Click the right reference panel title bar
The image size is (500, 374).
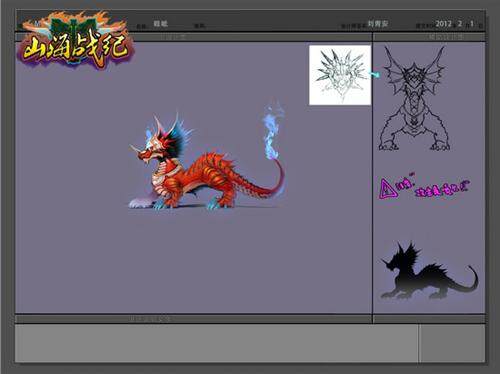click(429, 37)
